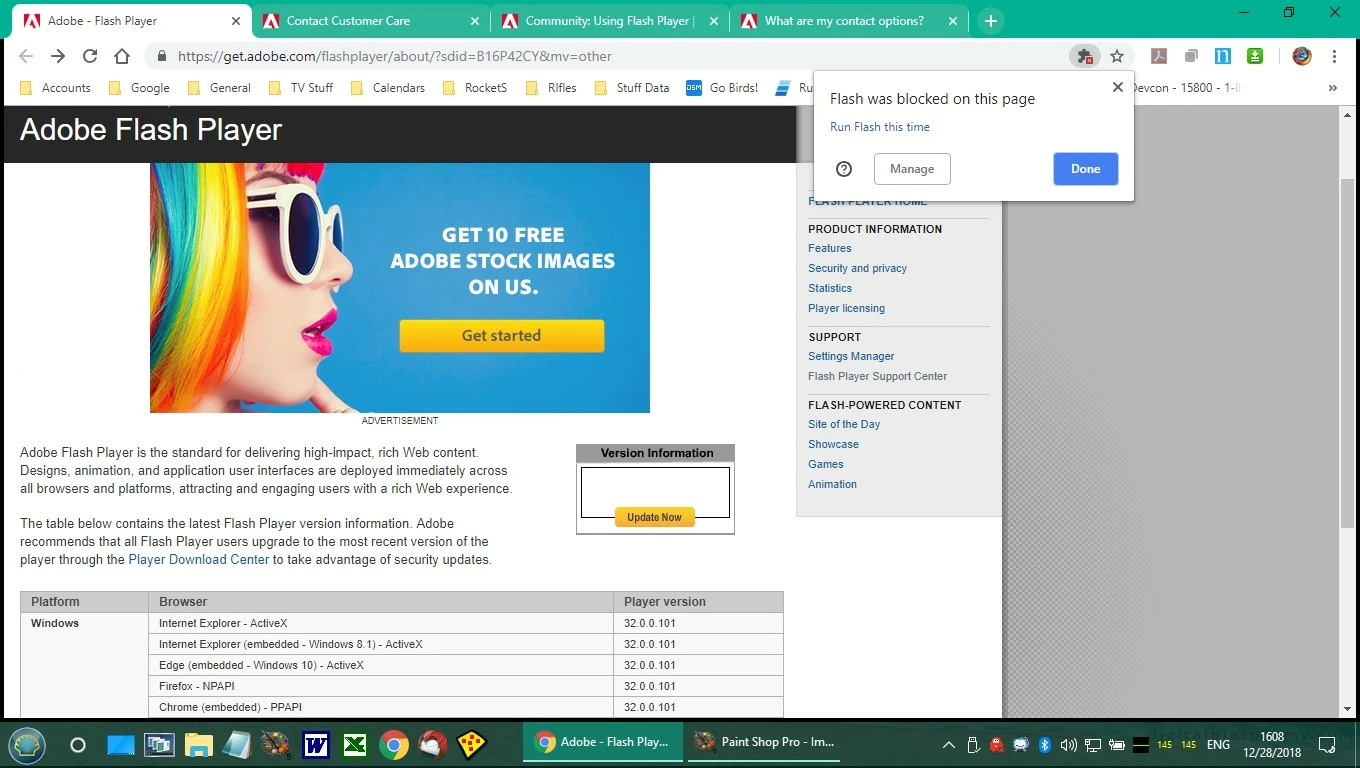This screenshot has height=768, width=1360.
Task: Open the Showcase link
Action: [833, 444]
